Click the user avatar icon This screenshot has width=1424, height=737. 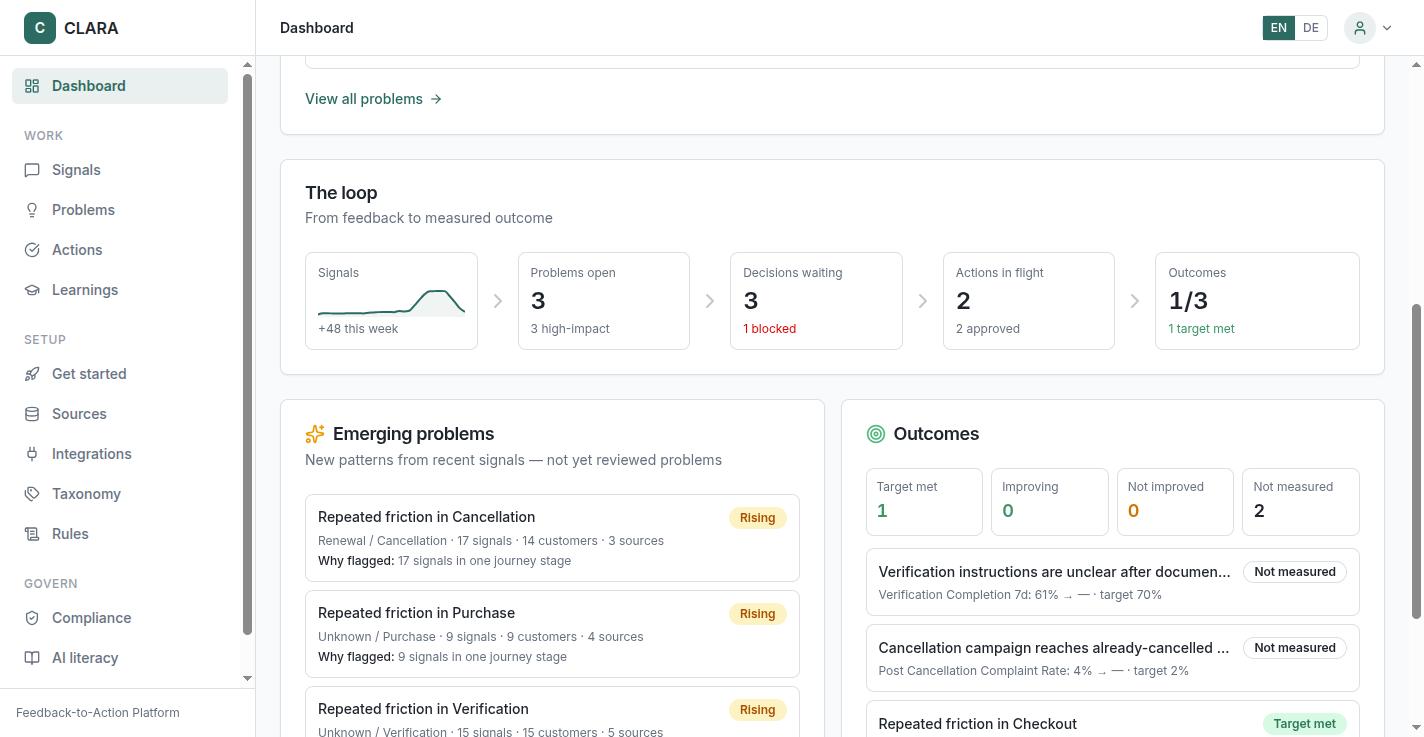tap(1360, 28)
